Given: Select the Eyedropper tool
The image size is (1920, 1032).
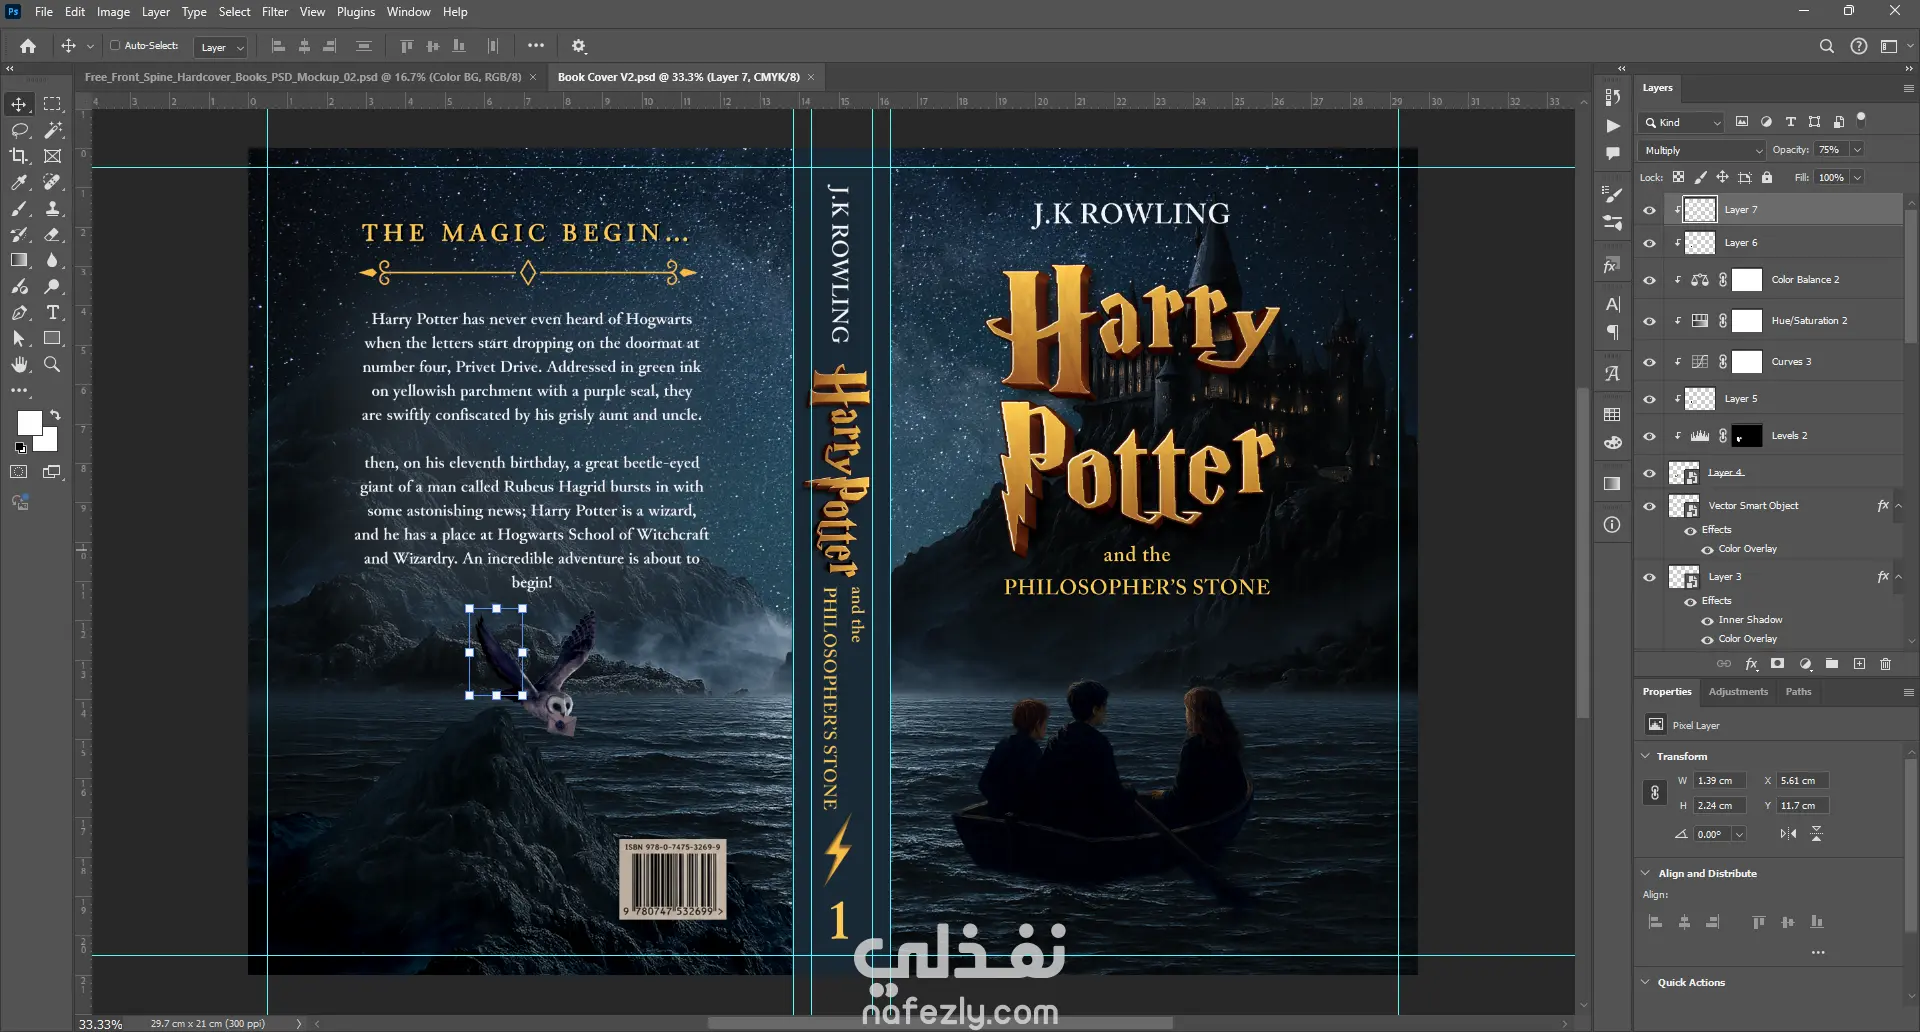Looking at the screenshot, I should click(19, 182).
